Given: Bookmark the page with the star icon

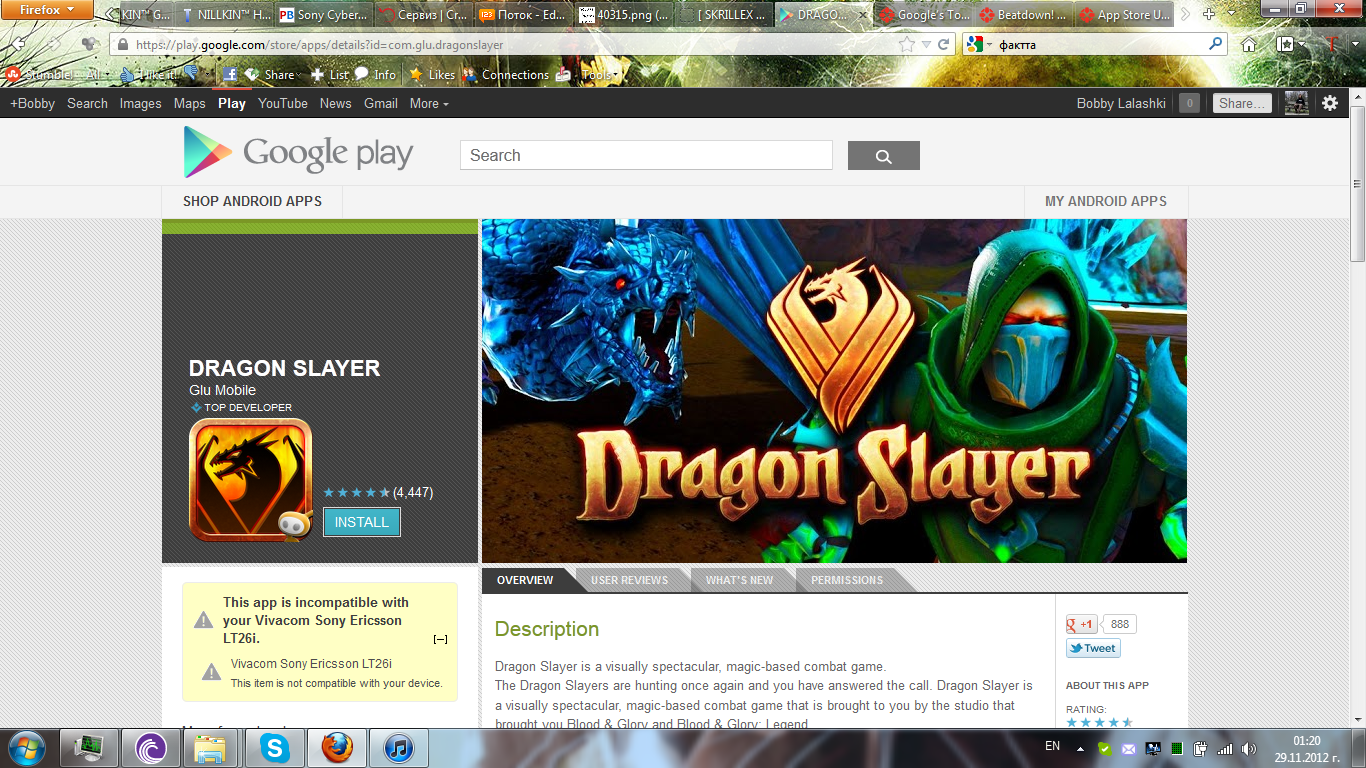Looking at the screenshot, I should (906, 45).
